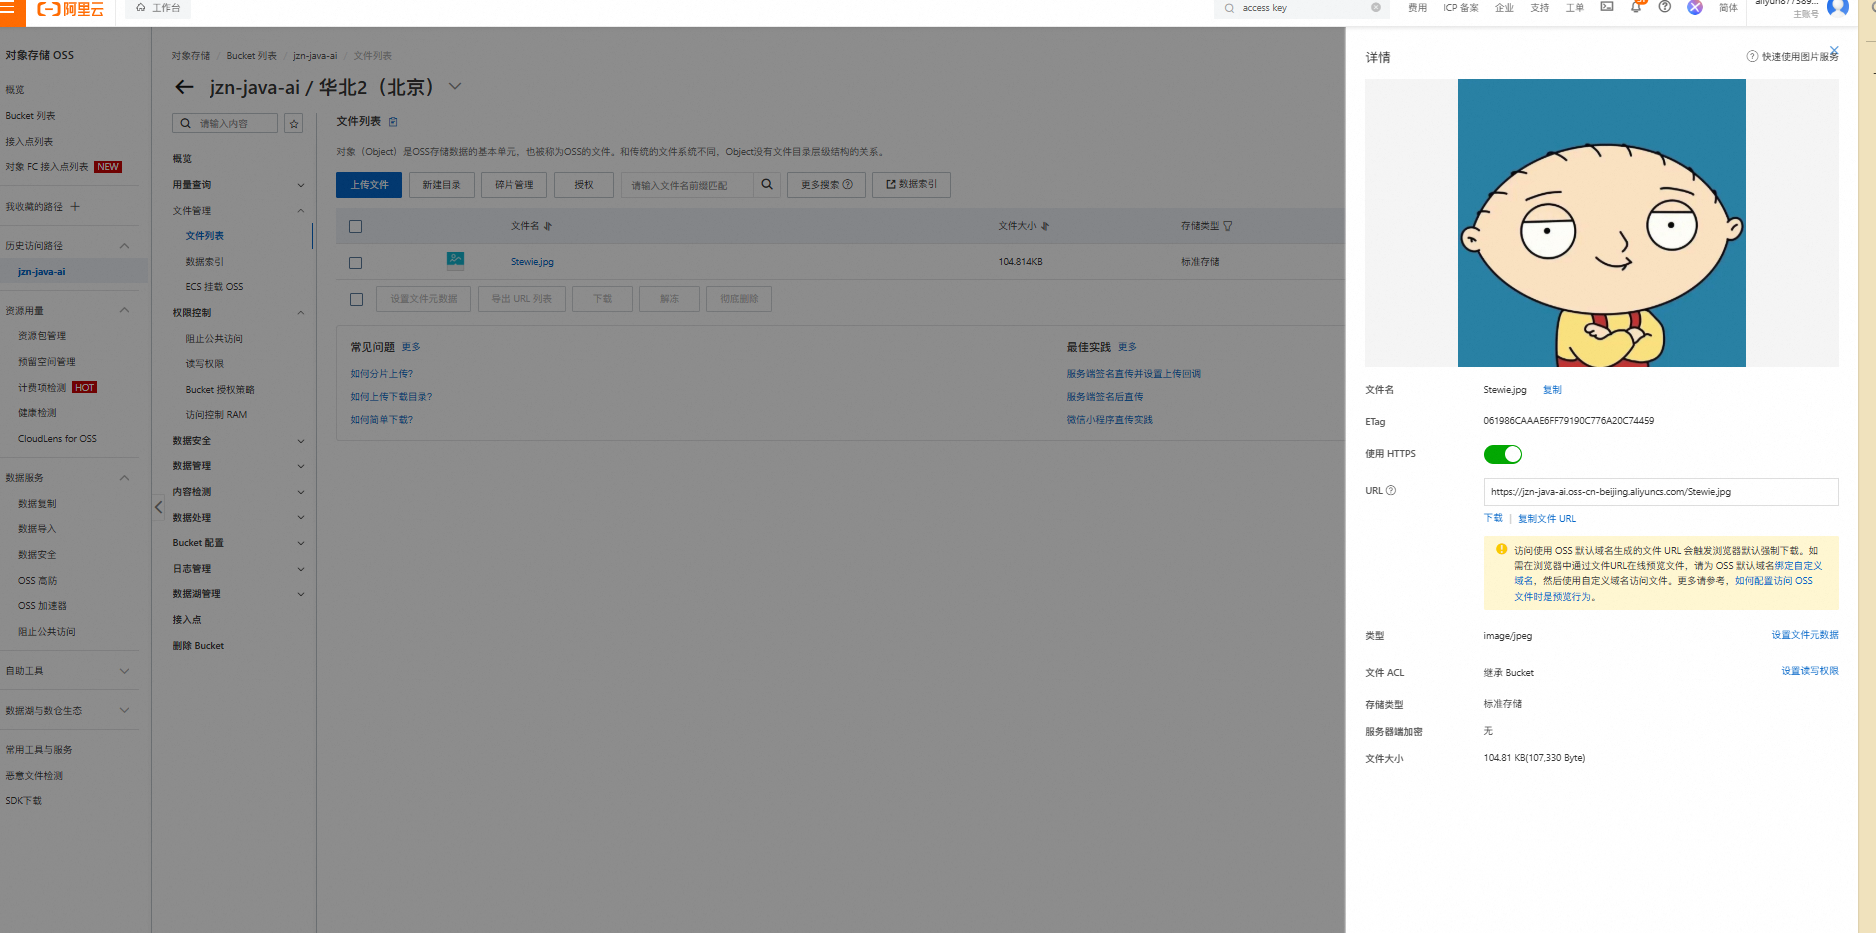The image size is (1876, 933).
Task: Sort by 文件大小 column arrow
Action: coord(1045,226)
